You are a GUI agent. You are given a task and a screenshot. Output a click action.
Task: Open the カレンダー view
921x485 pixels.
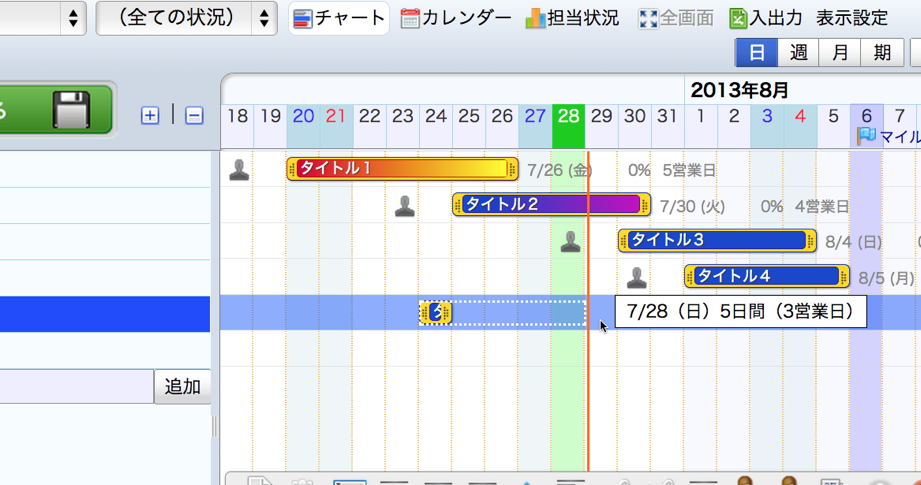[456, 18]
